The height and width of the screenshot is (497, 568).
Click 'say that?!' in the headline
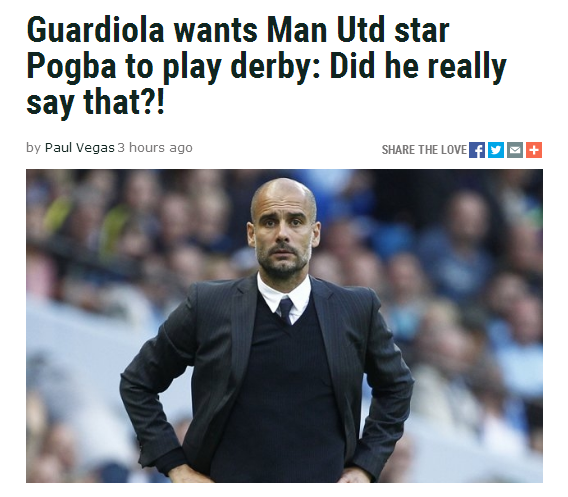coord(95,103)
